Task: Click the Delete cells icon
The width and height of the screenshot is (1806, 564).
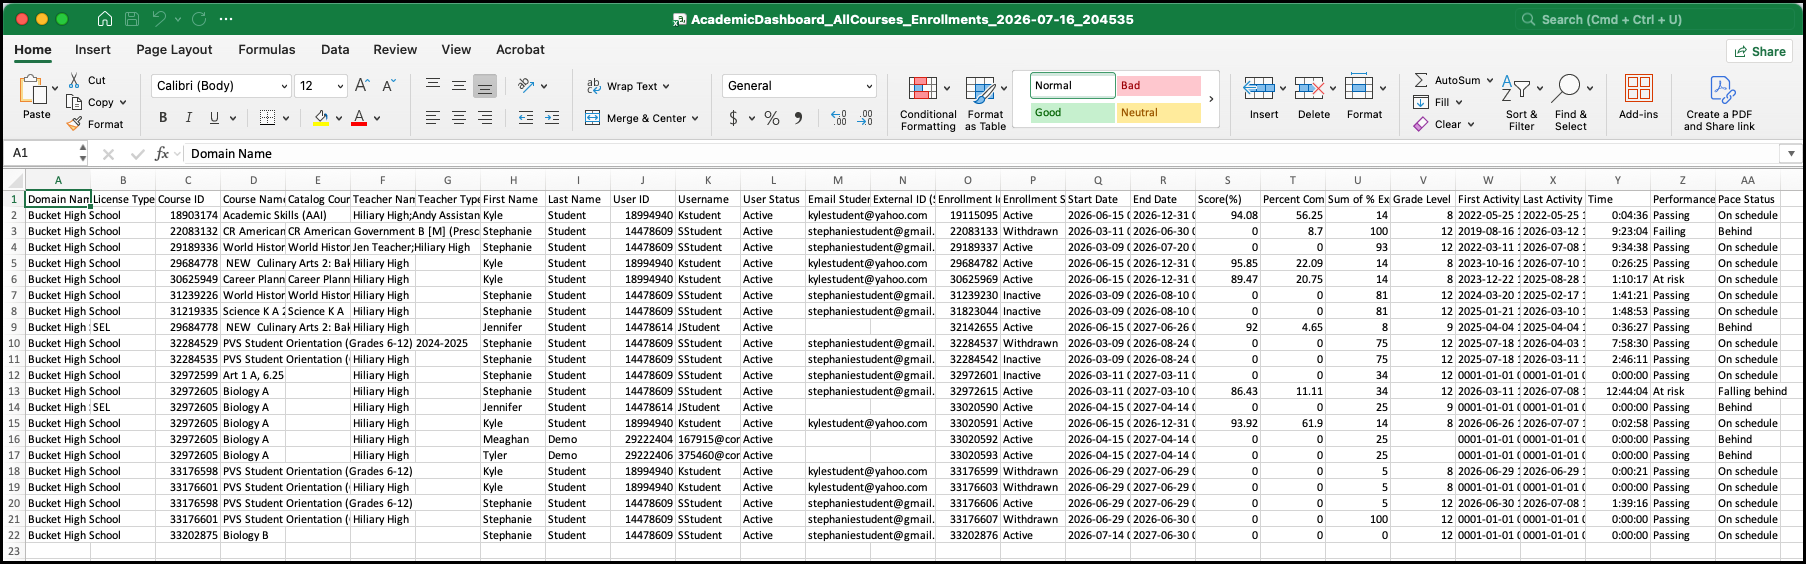Action: [1308, 88]
